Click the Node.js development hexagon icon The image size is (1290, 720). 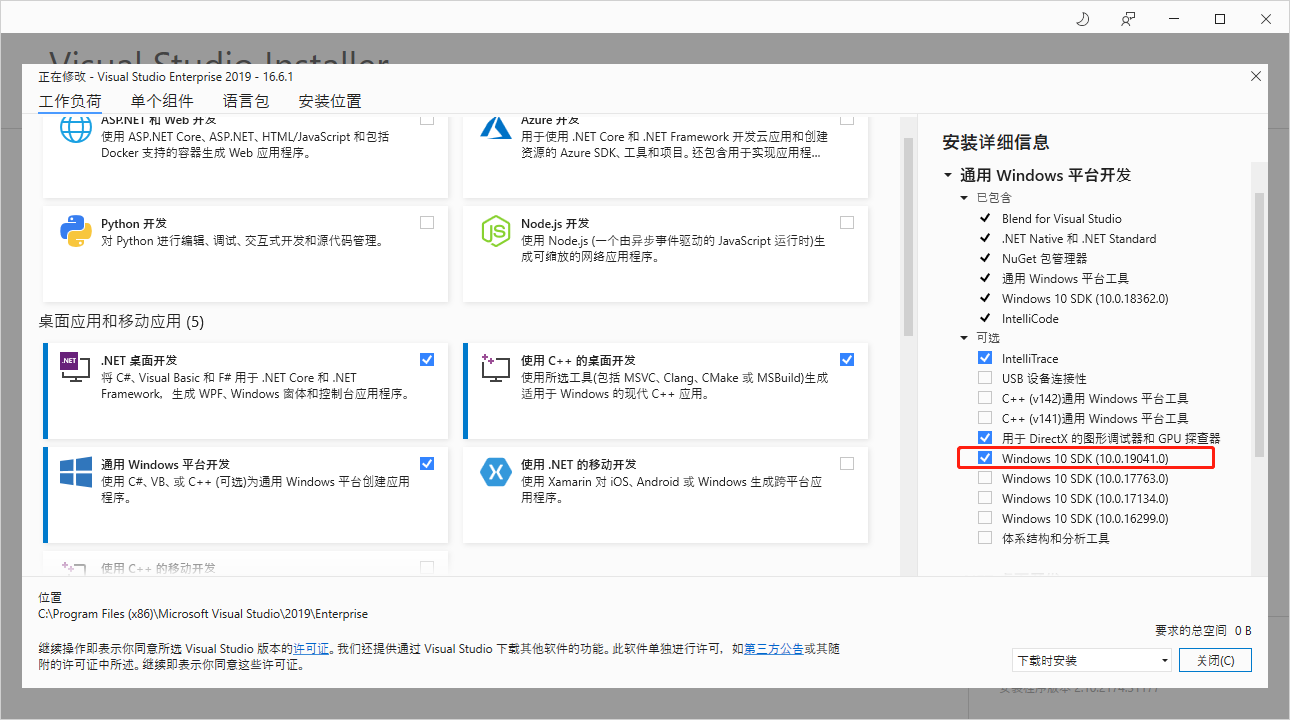pos(496,231)
